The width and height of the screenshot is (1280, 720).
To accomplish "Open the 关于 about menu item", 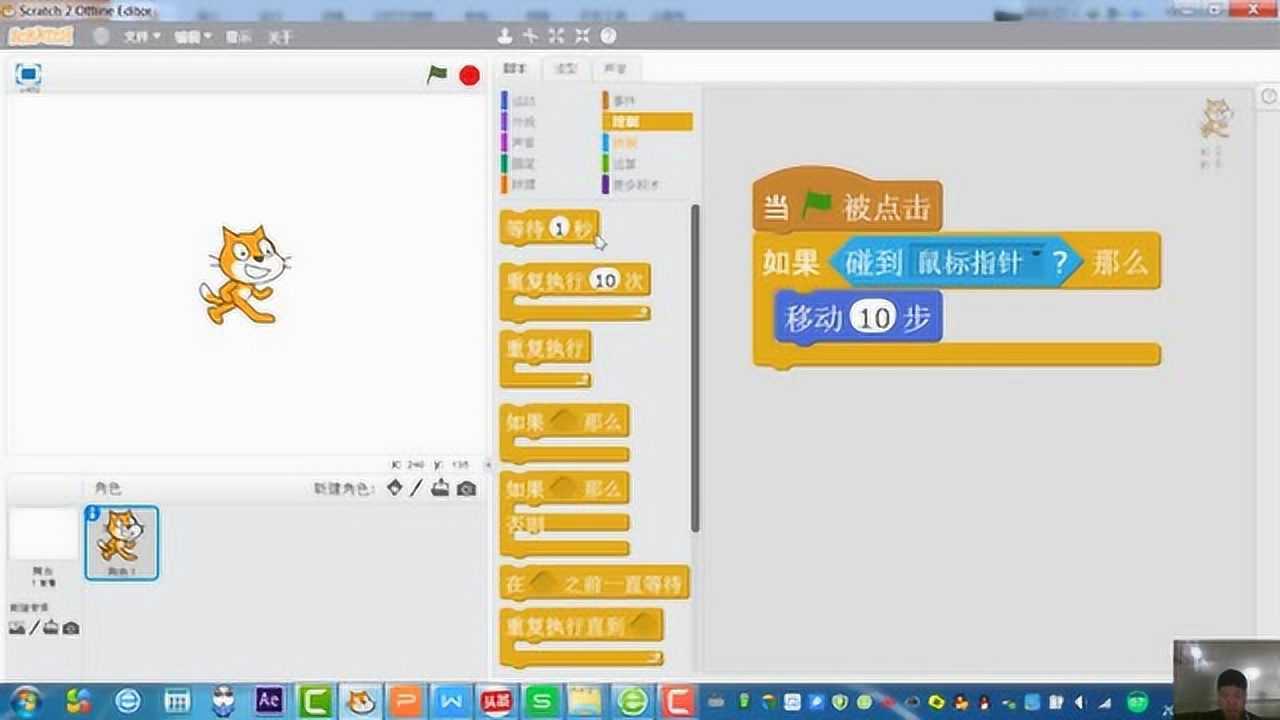I will coord(280,37).
